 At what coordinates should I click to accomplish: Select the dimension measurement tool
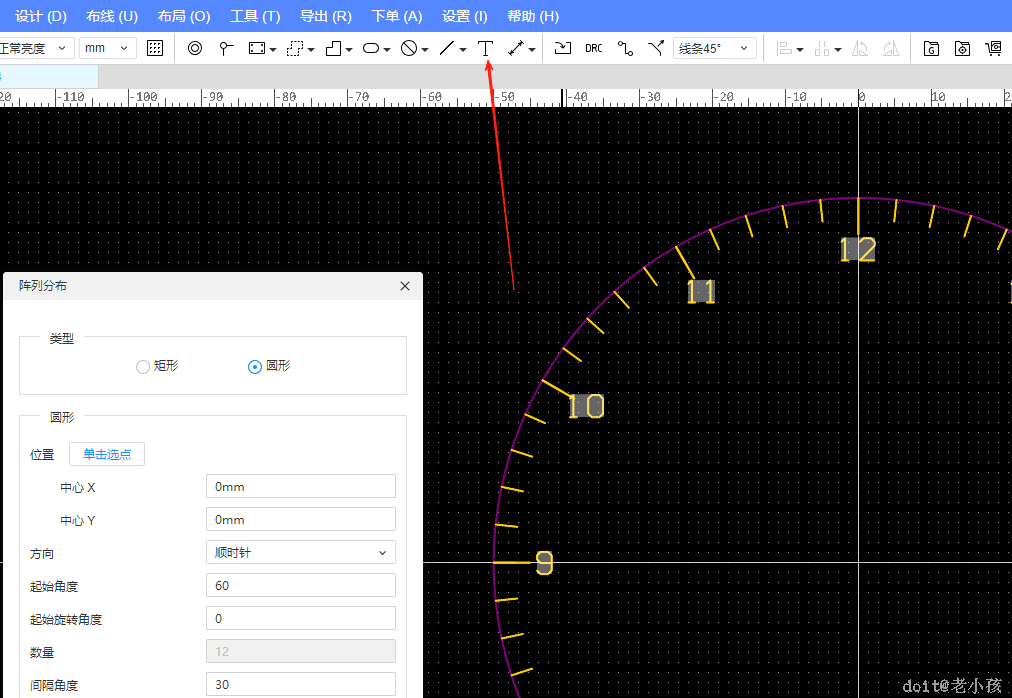[517, 48]
